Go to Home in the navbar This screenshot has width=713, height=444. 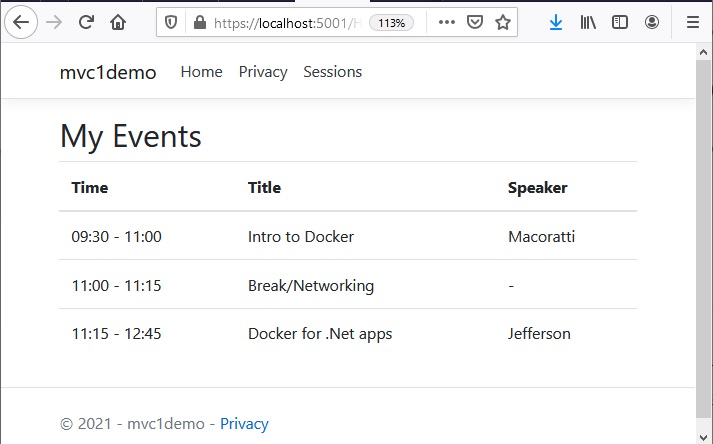[201, 72]
